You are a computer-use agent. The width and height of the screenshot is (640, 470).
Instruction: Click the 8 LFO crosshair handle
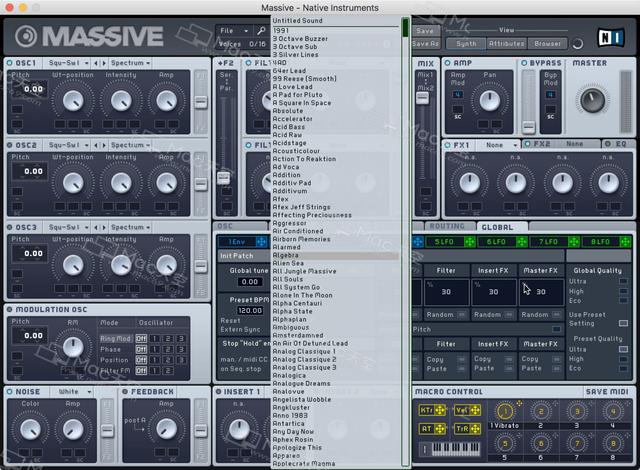[x=625, y=242]
